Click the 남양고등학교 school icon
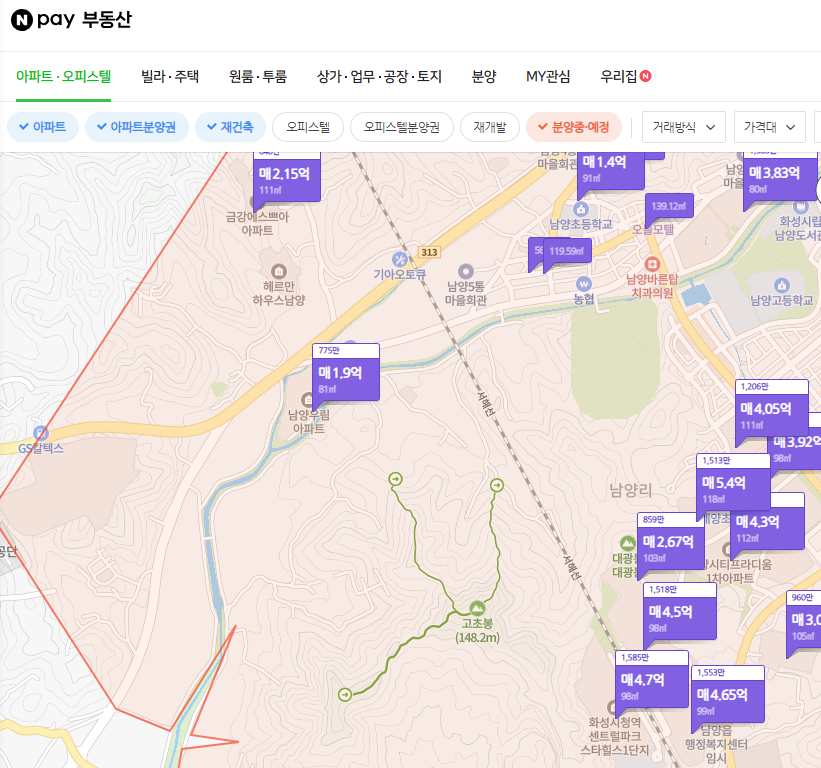This screenshot has width=821, height=768. [x=782, y=285]
